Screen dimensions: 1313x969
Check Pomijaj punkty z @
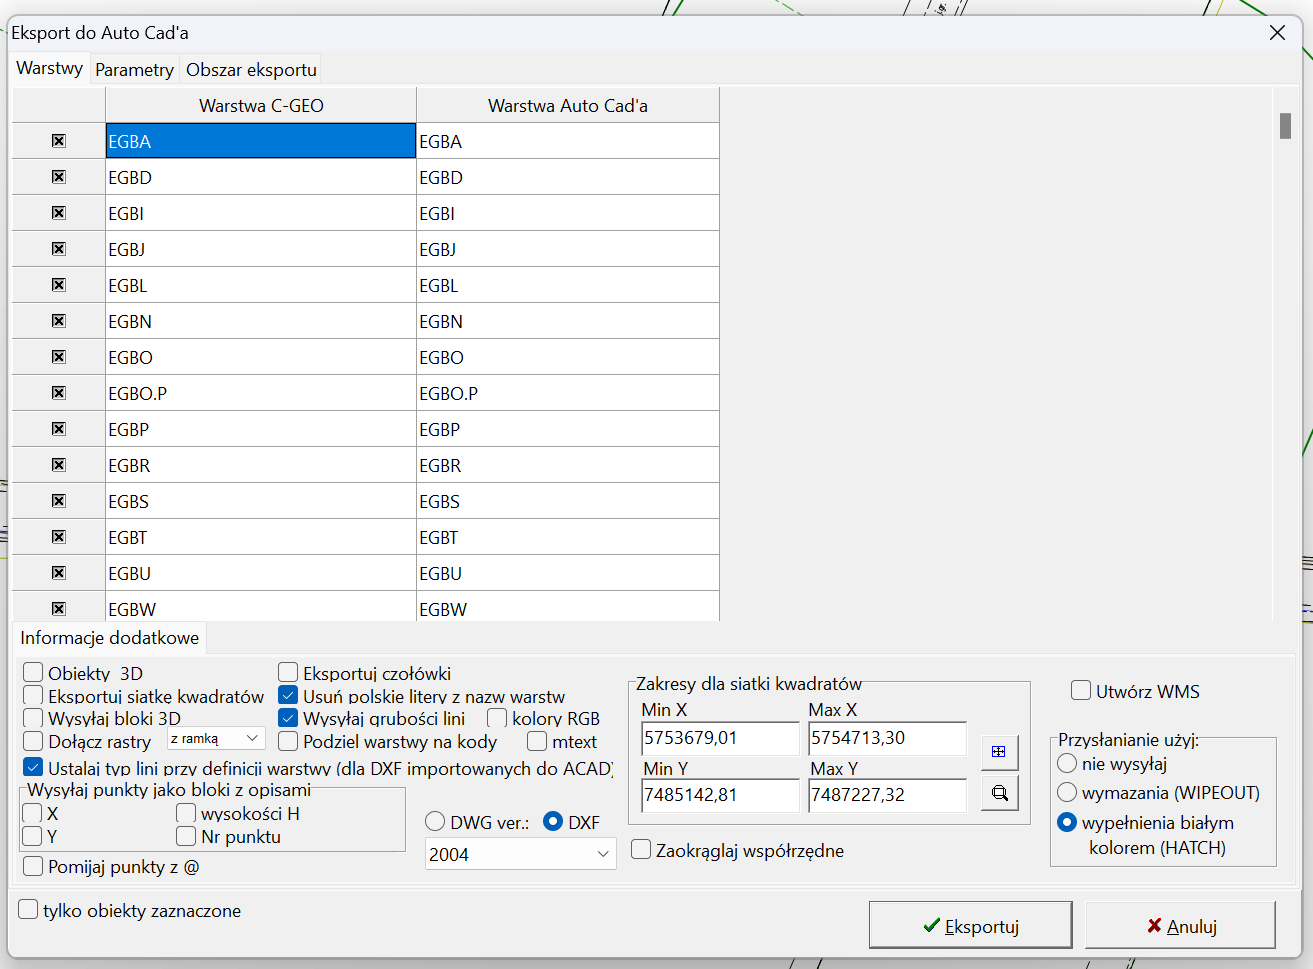(33, 866)
